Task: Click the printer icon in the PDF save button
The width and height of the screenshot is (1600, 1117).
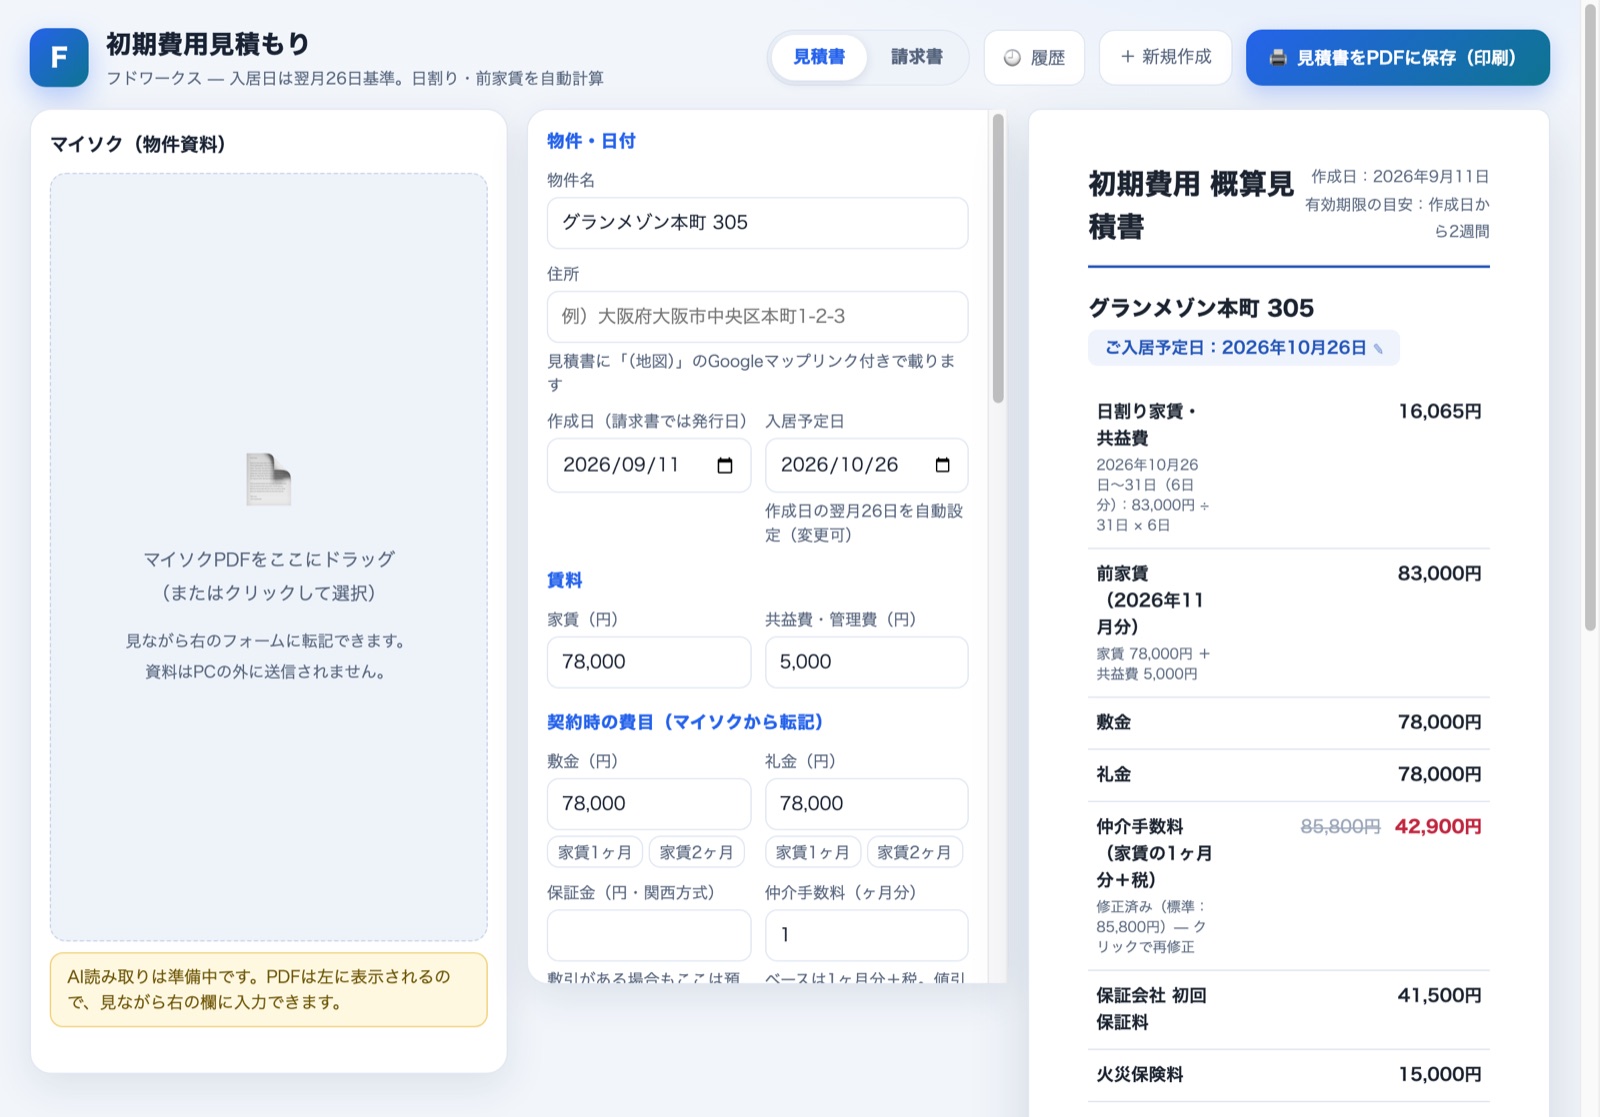Action: (1277, 58)
